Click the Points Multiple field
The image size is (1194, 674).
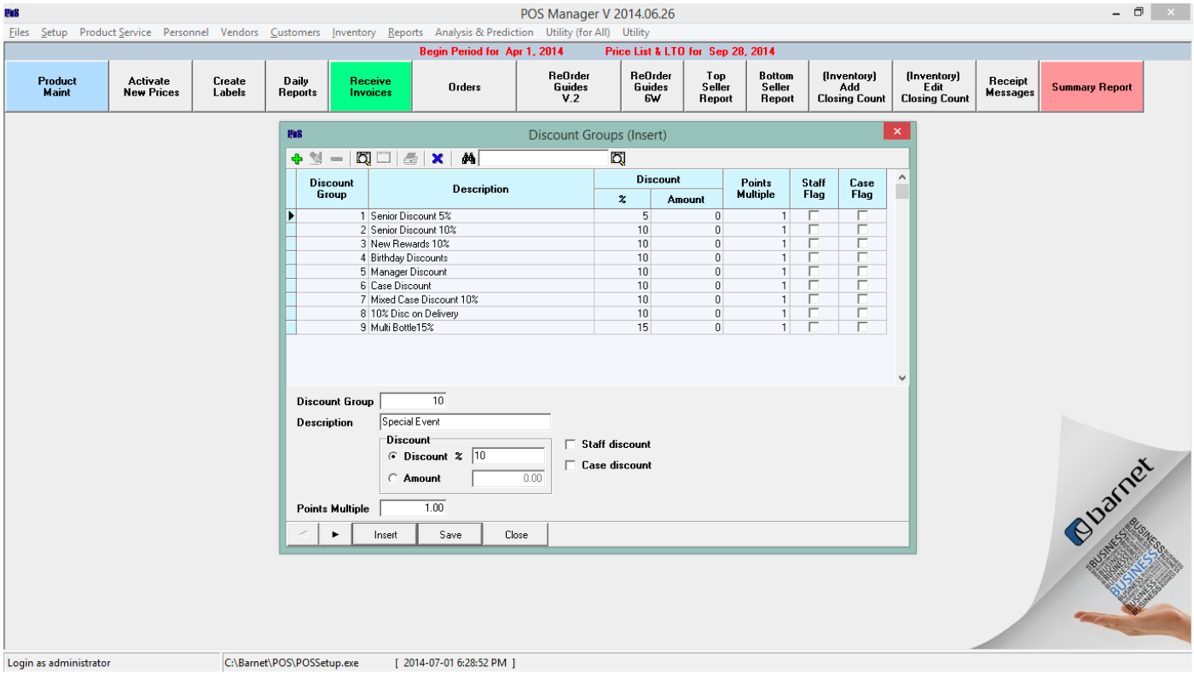[413, 508]
